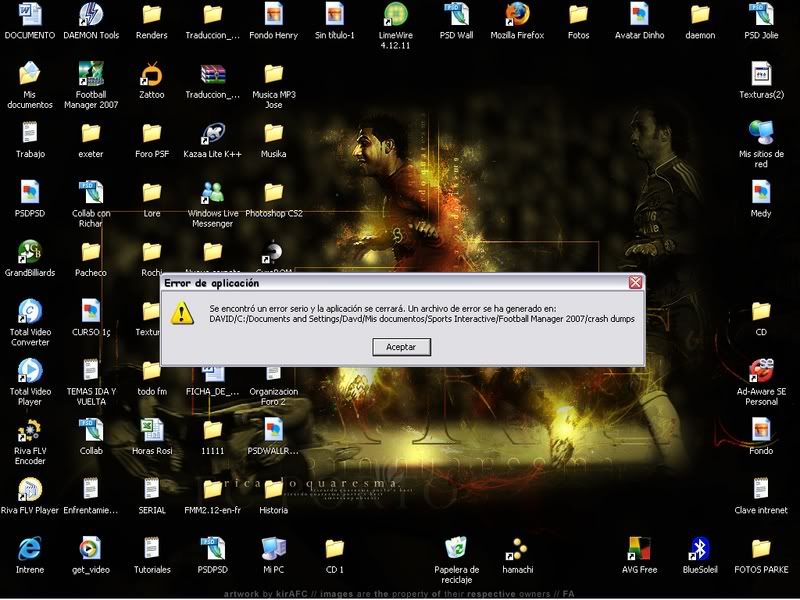Viewport: 800px width, 600px height.
Task: Open the Renders folder
Action: 152,15
